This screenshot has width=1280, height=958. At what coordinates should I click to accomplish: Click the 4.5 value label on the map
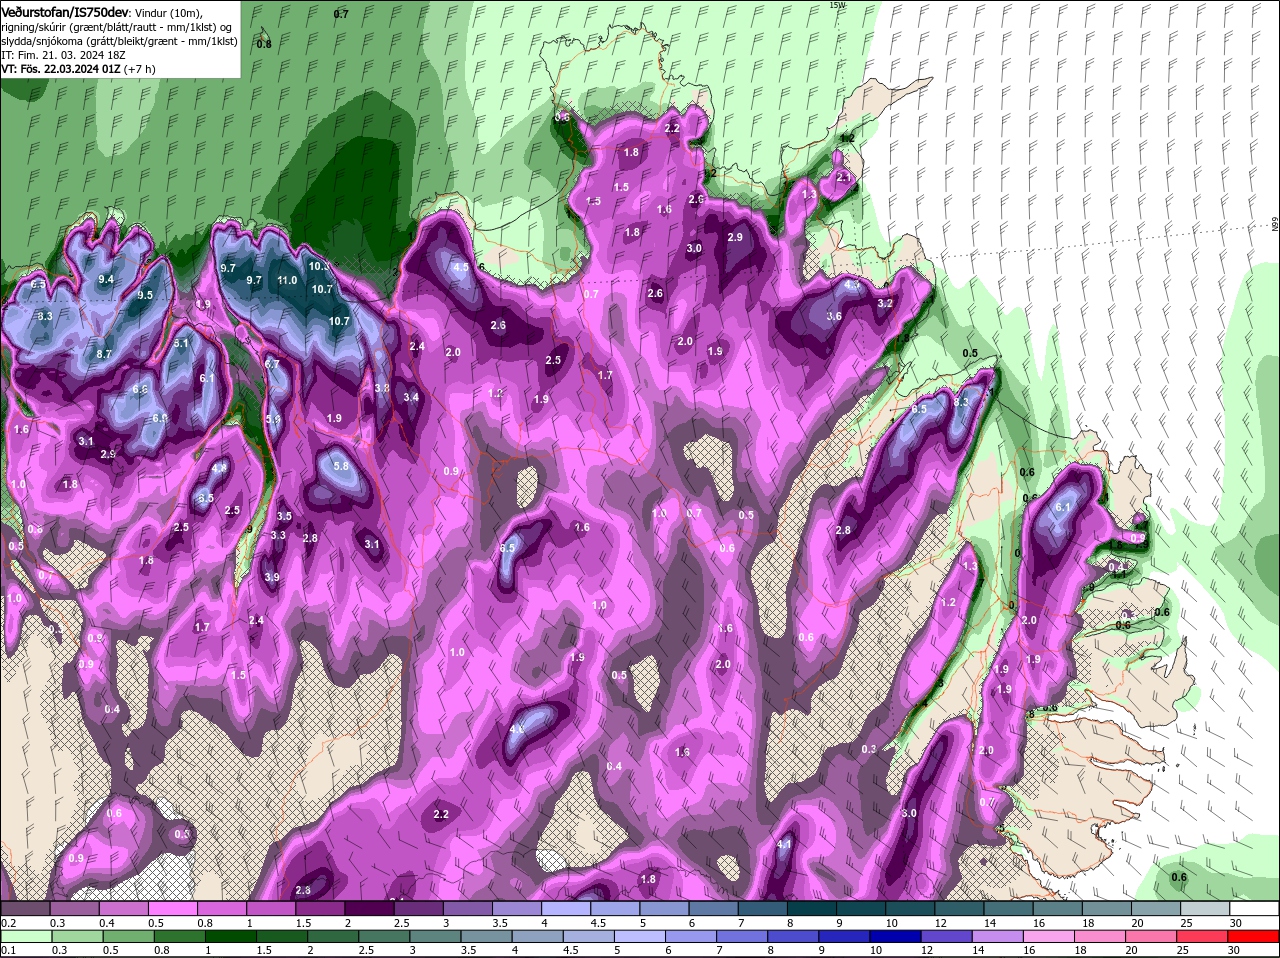(461, 268)
